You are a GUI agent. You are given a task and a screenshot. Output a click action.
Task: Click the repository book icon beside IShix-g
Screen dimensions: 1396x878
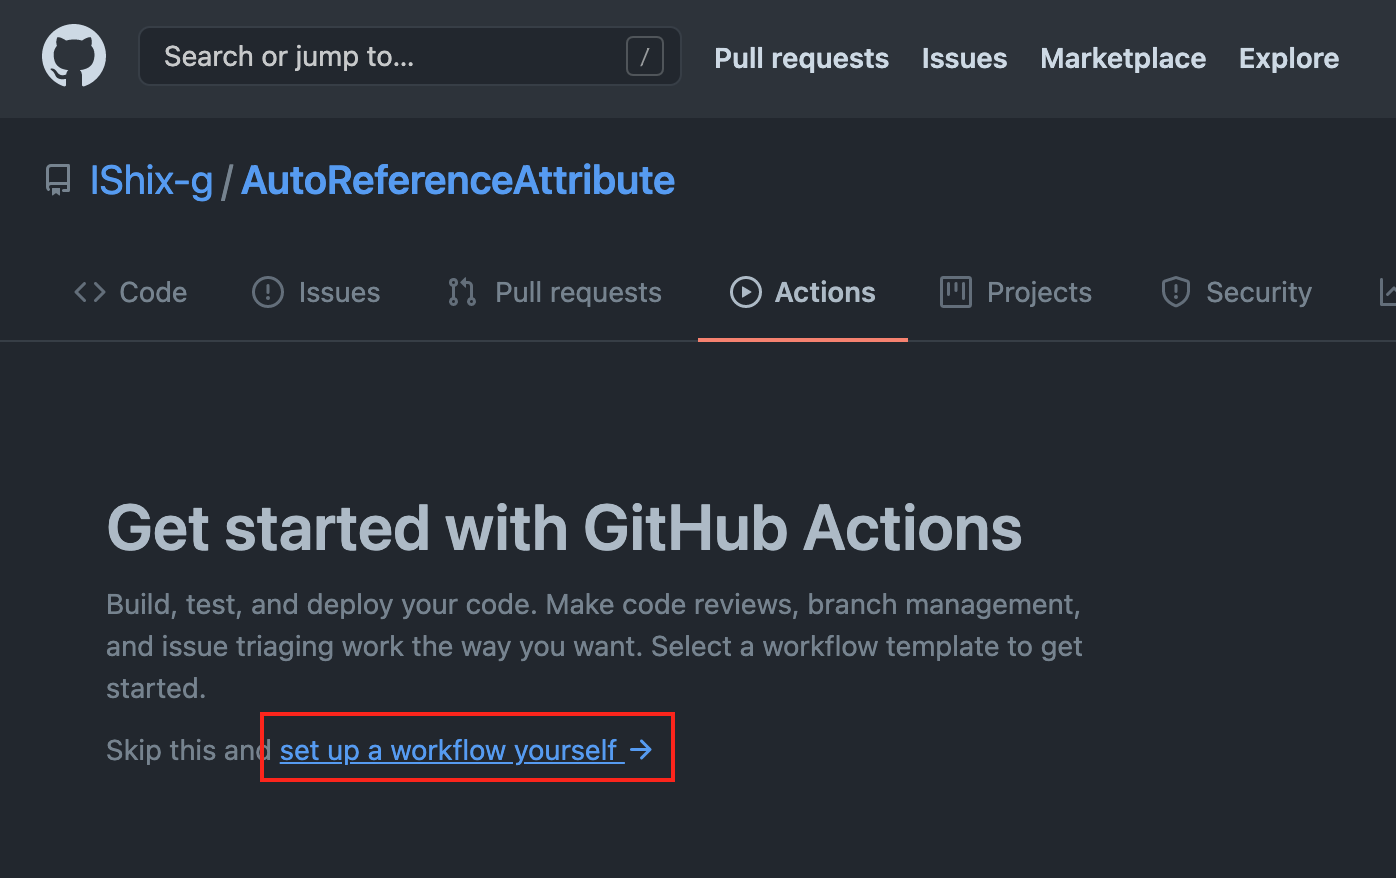58,181
